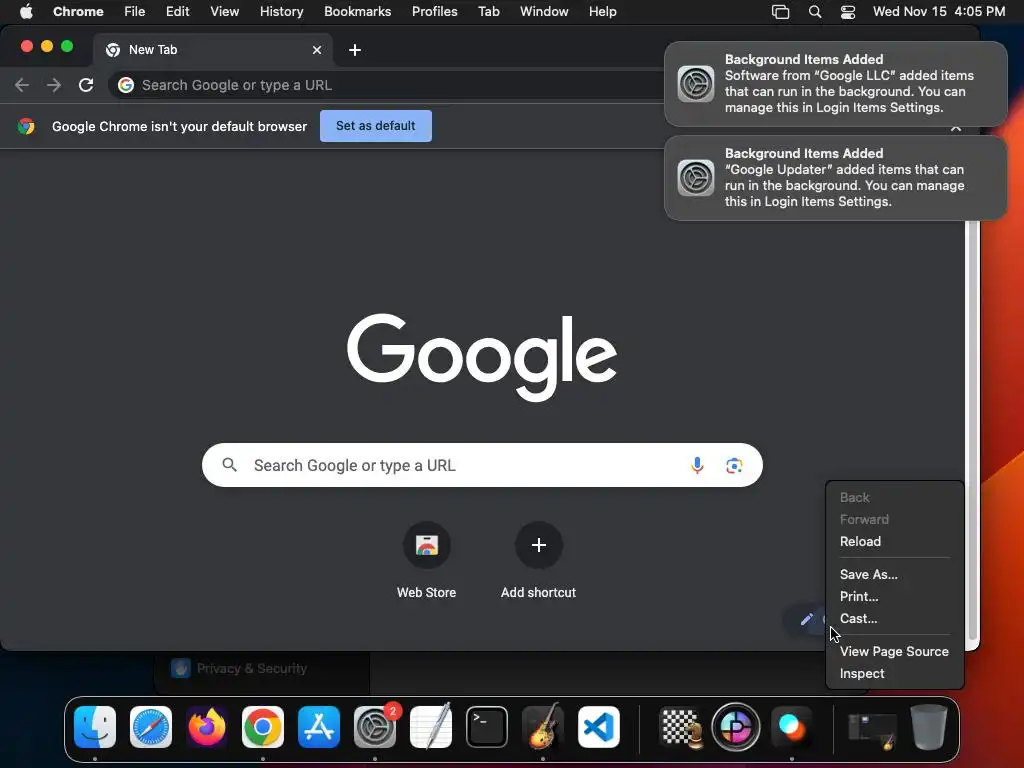This screenshot has height=768, width=1024.
Task: Open the Bookmarks menu
Action: (x=357, y=12)
